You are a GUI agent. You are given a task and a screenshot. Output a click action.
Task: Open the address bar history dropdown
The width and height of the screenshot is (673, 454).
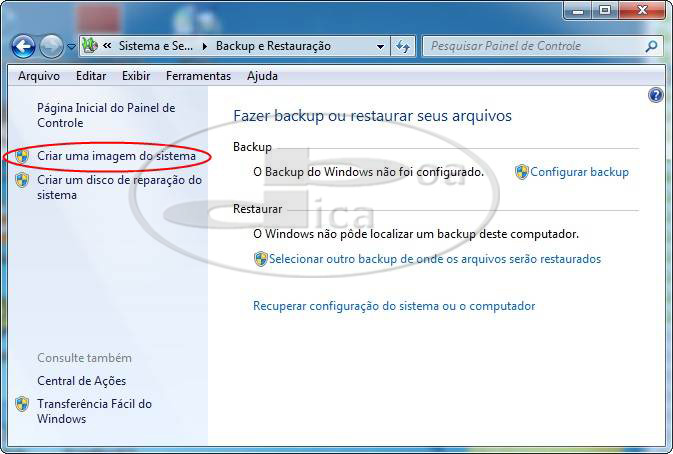point(380,46)
